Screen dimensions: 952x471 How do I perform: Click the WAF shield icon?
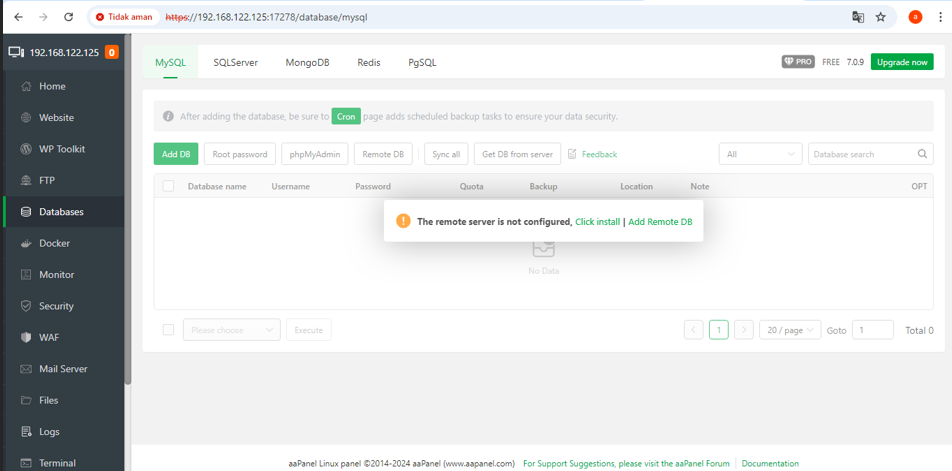pos(26,337)
